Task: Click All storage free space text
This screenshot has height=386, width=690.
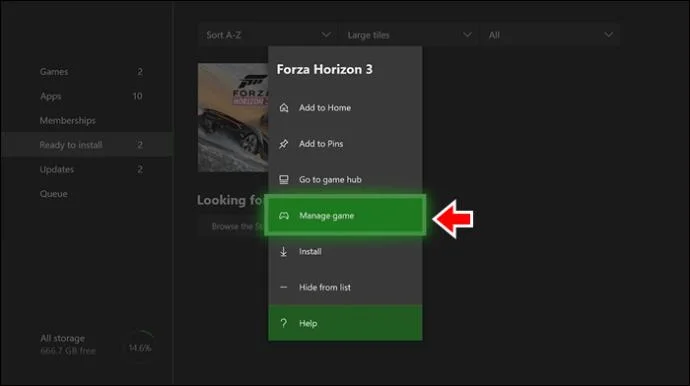Action: pyautogui.click(x=68, y=351)
